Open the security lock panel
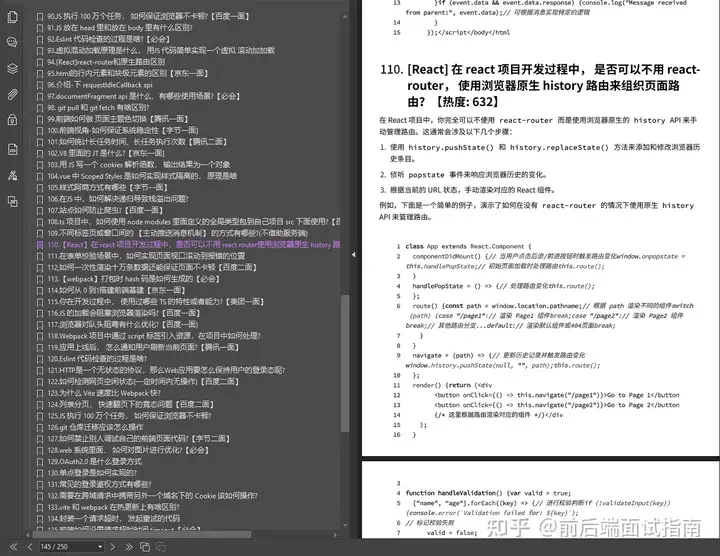 [x=12, y=118]
